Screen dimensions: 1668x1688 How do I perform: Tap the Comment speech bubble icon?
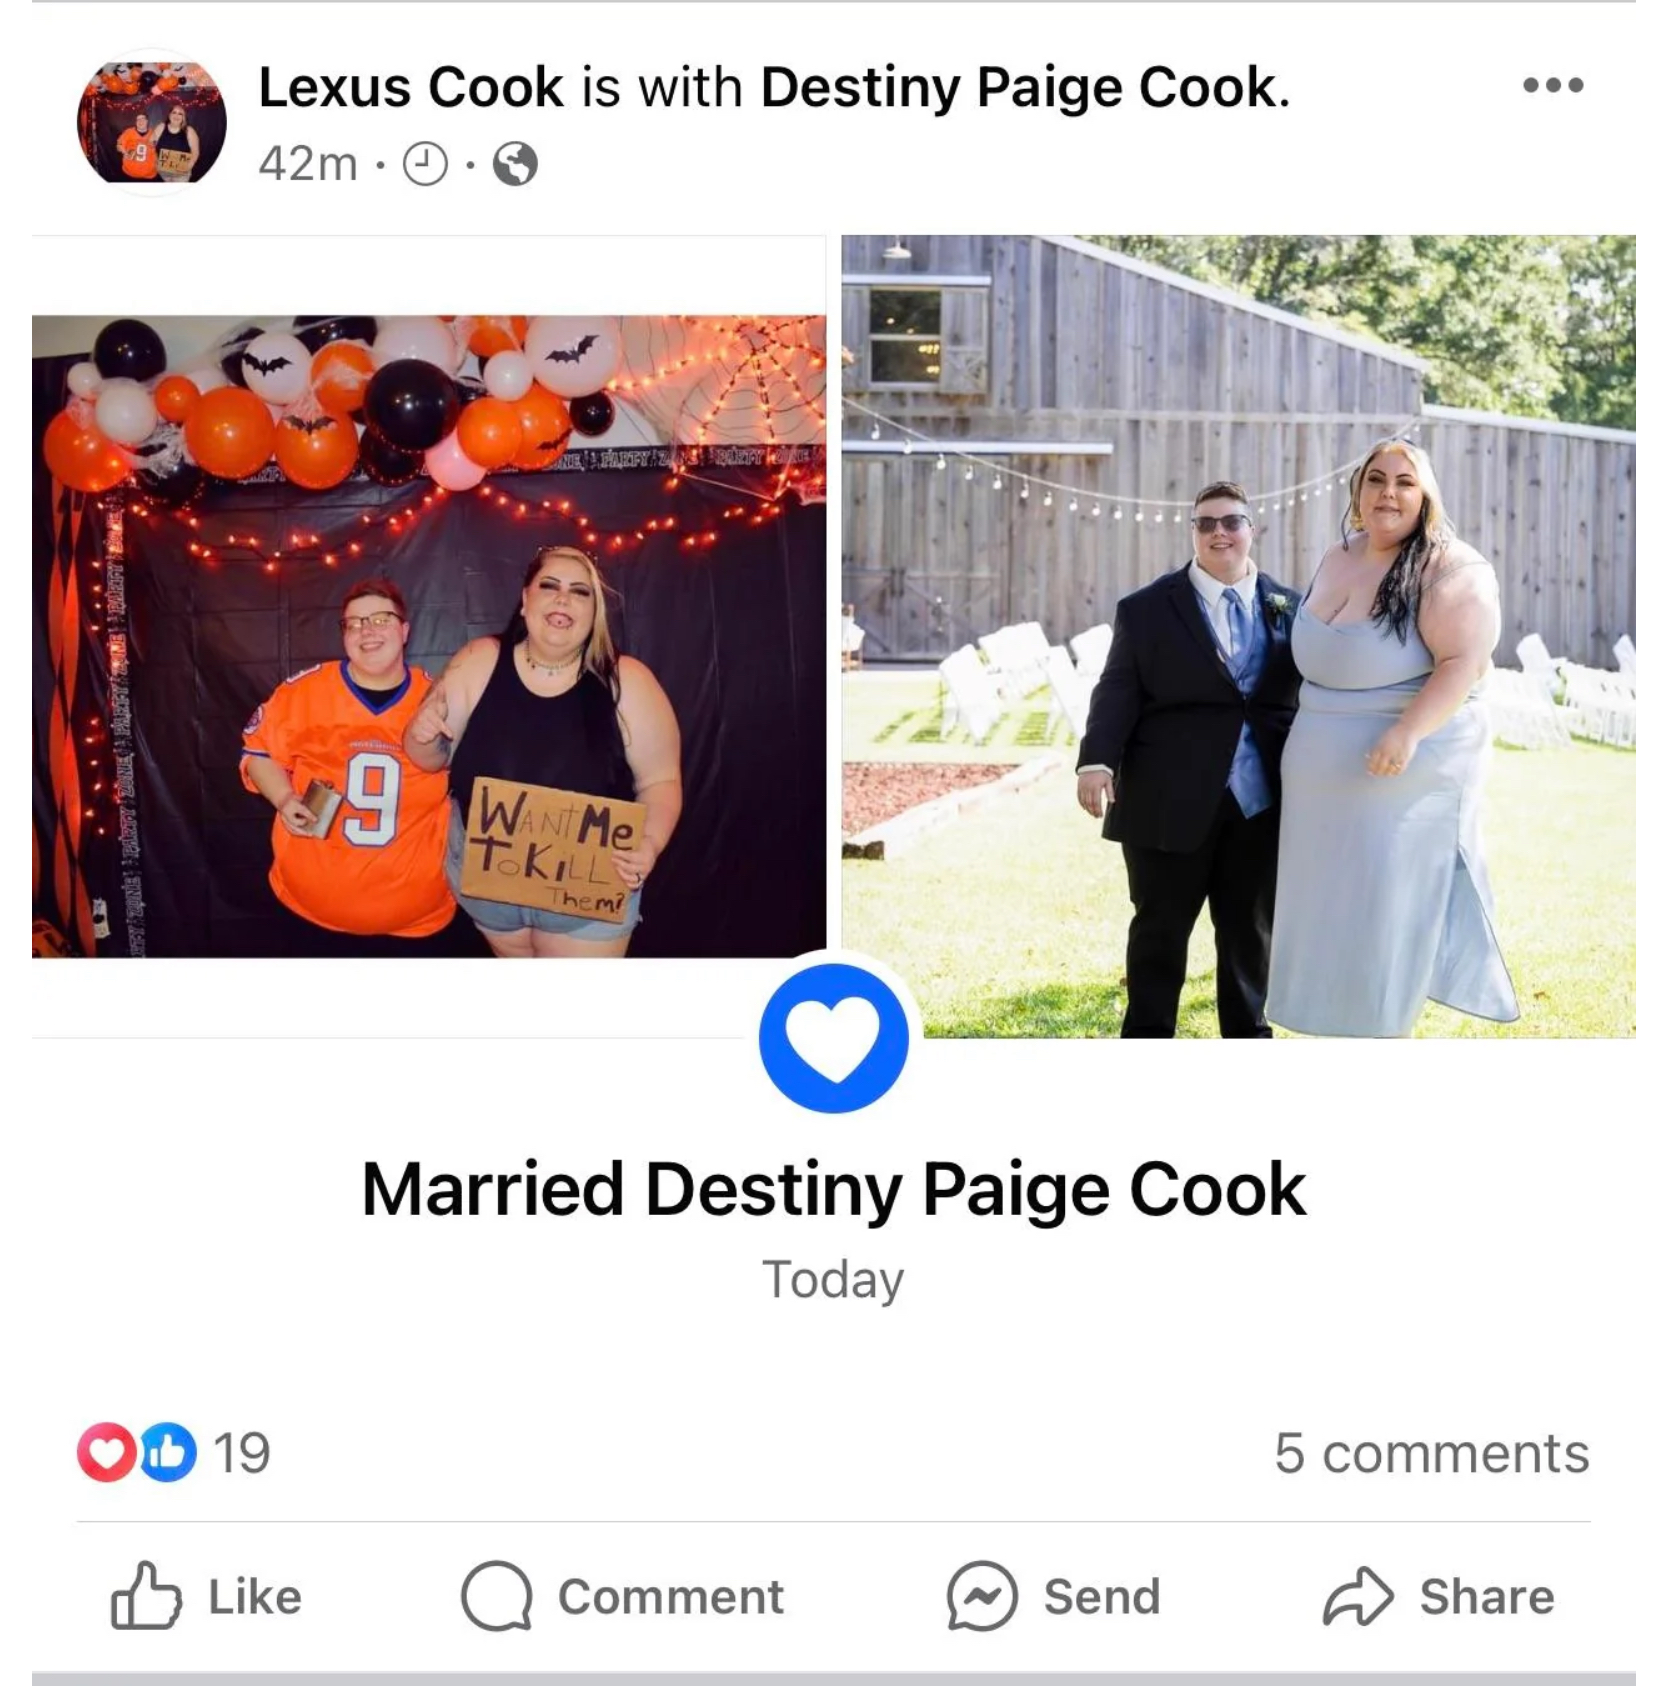coord(496,1596)
